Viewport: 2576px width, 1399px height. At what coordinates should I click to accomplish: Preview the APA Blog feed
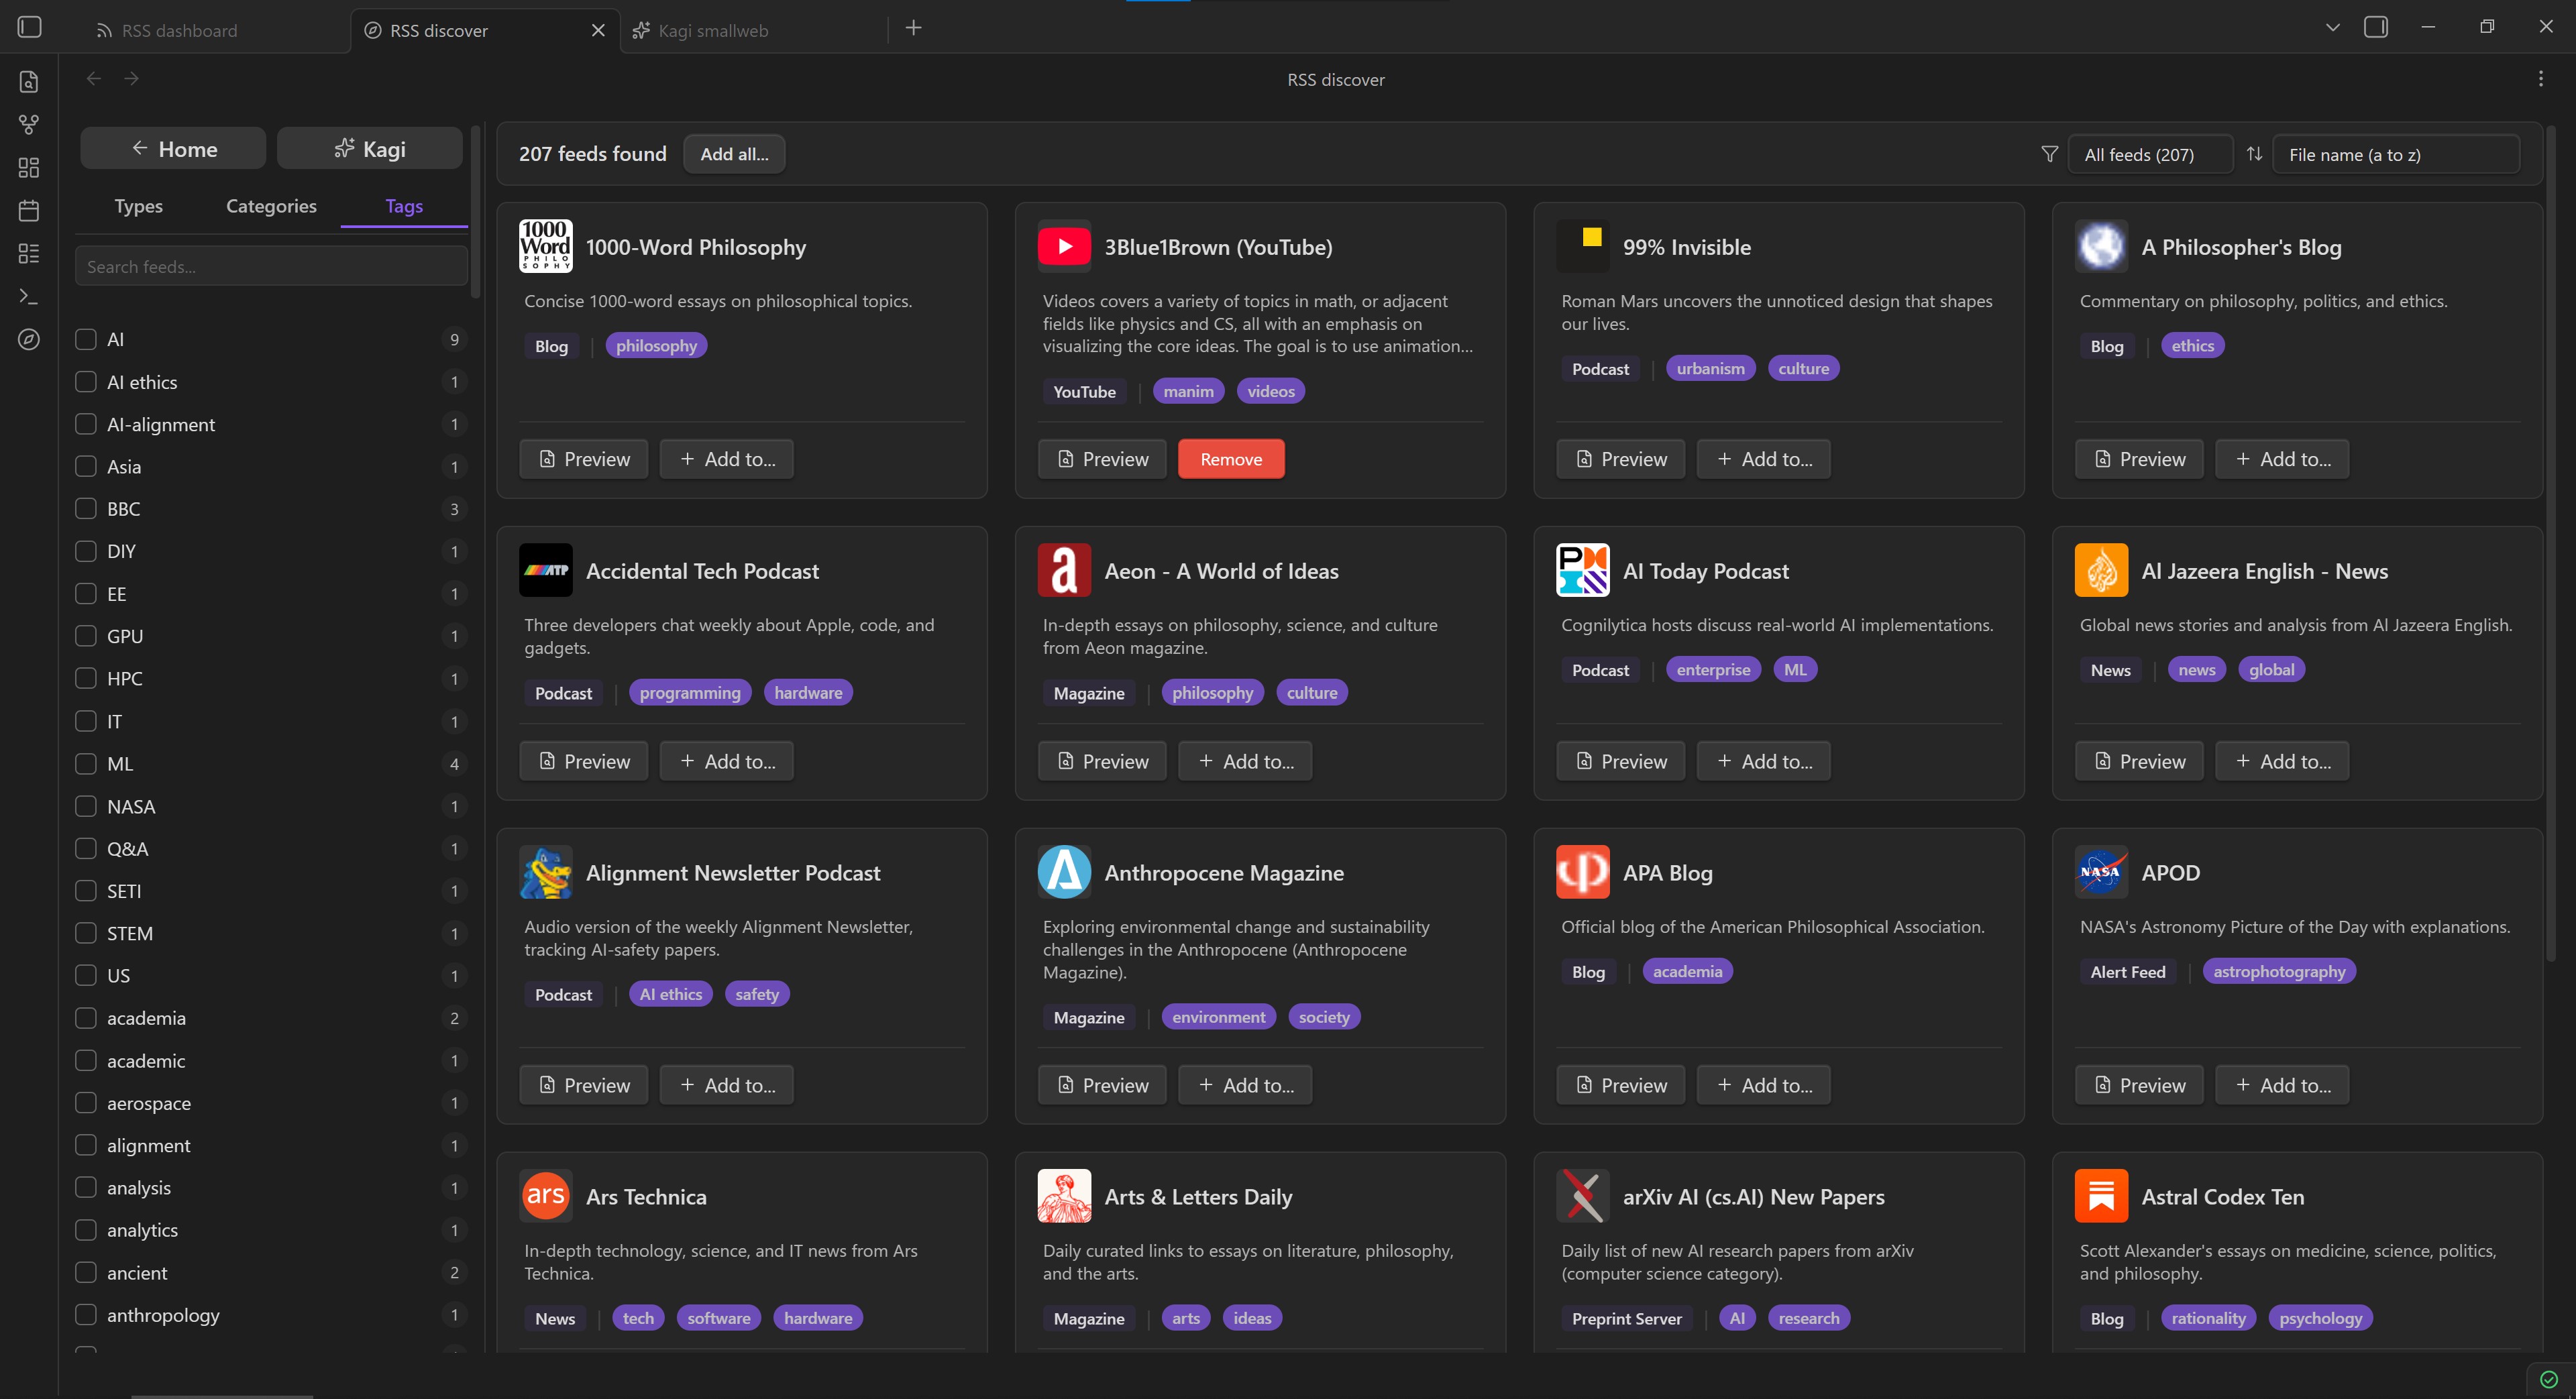pyautogui.click(x=1620, y=1085)
